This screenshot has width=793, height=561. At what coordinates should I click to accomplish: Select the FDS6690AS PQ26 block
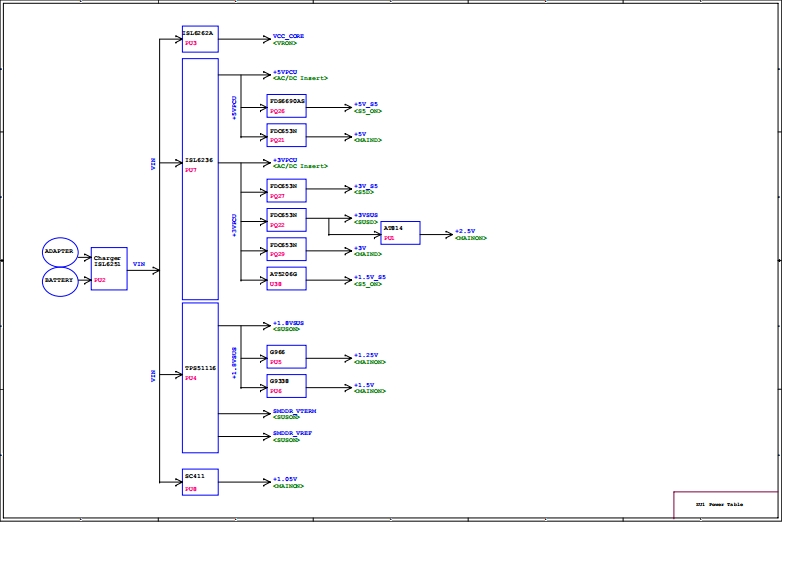(287, 106)
